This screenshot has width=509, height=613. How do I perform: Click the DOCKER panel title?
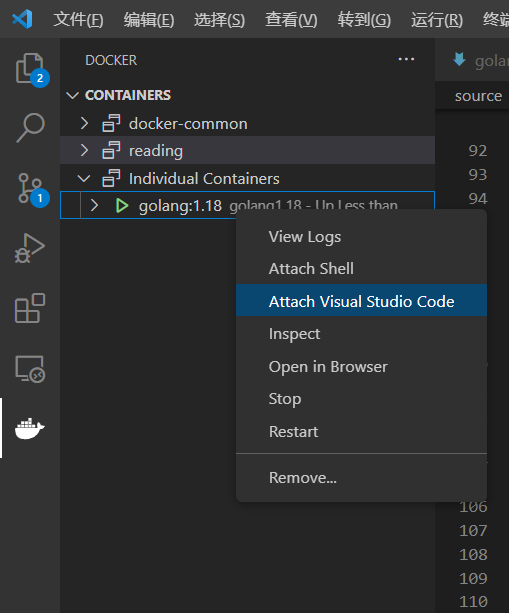pos(111,60)
